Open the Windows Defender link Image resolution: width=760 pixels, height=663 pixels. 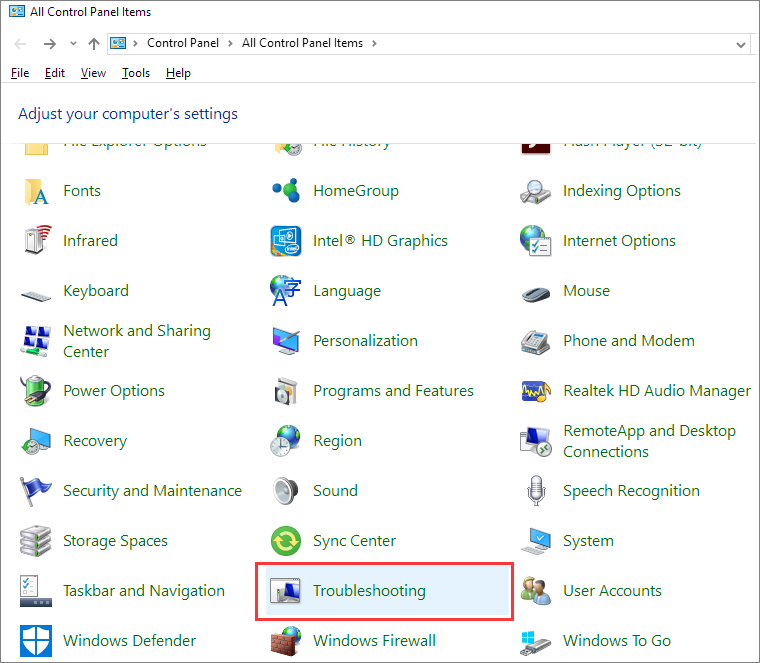(x=129, y=640)
